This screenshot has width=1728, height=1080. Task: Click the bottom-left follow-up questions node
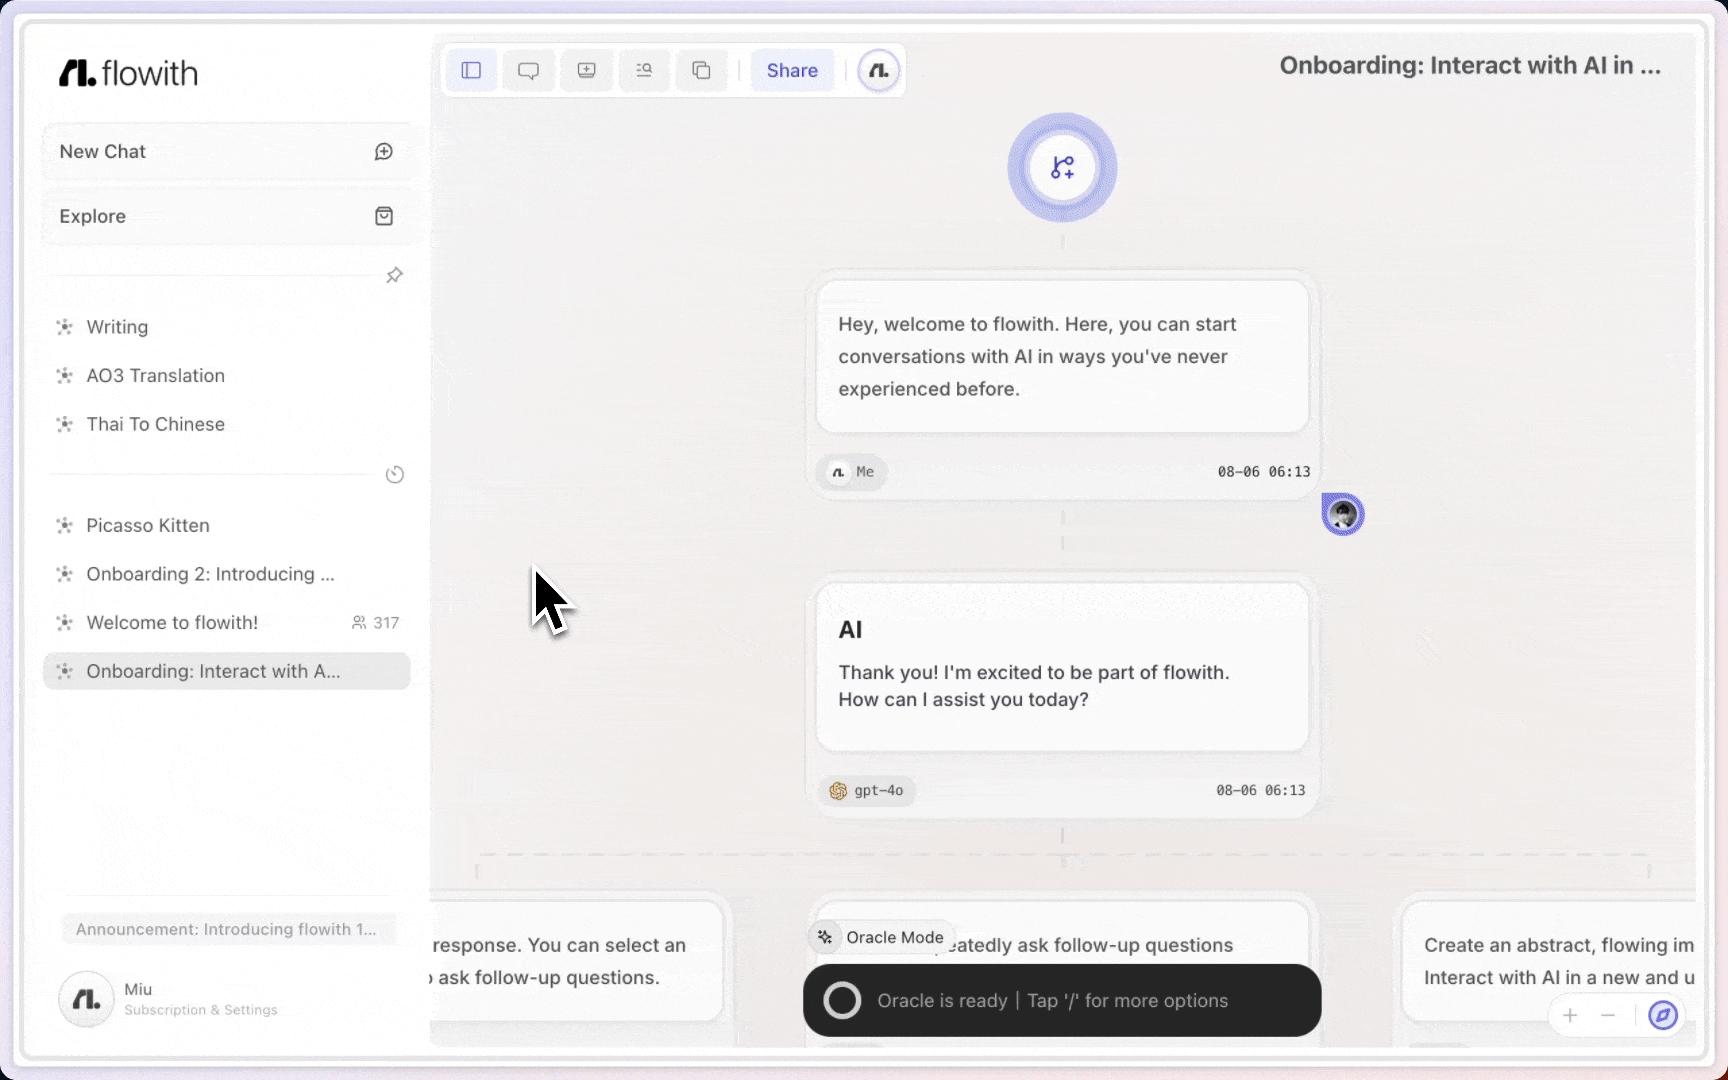pyautogui.click(x=577, y=961)
